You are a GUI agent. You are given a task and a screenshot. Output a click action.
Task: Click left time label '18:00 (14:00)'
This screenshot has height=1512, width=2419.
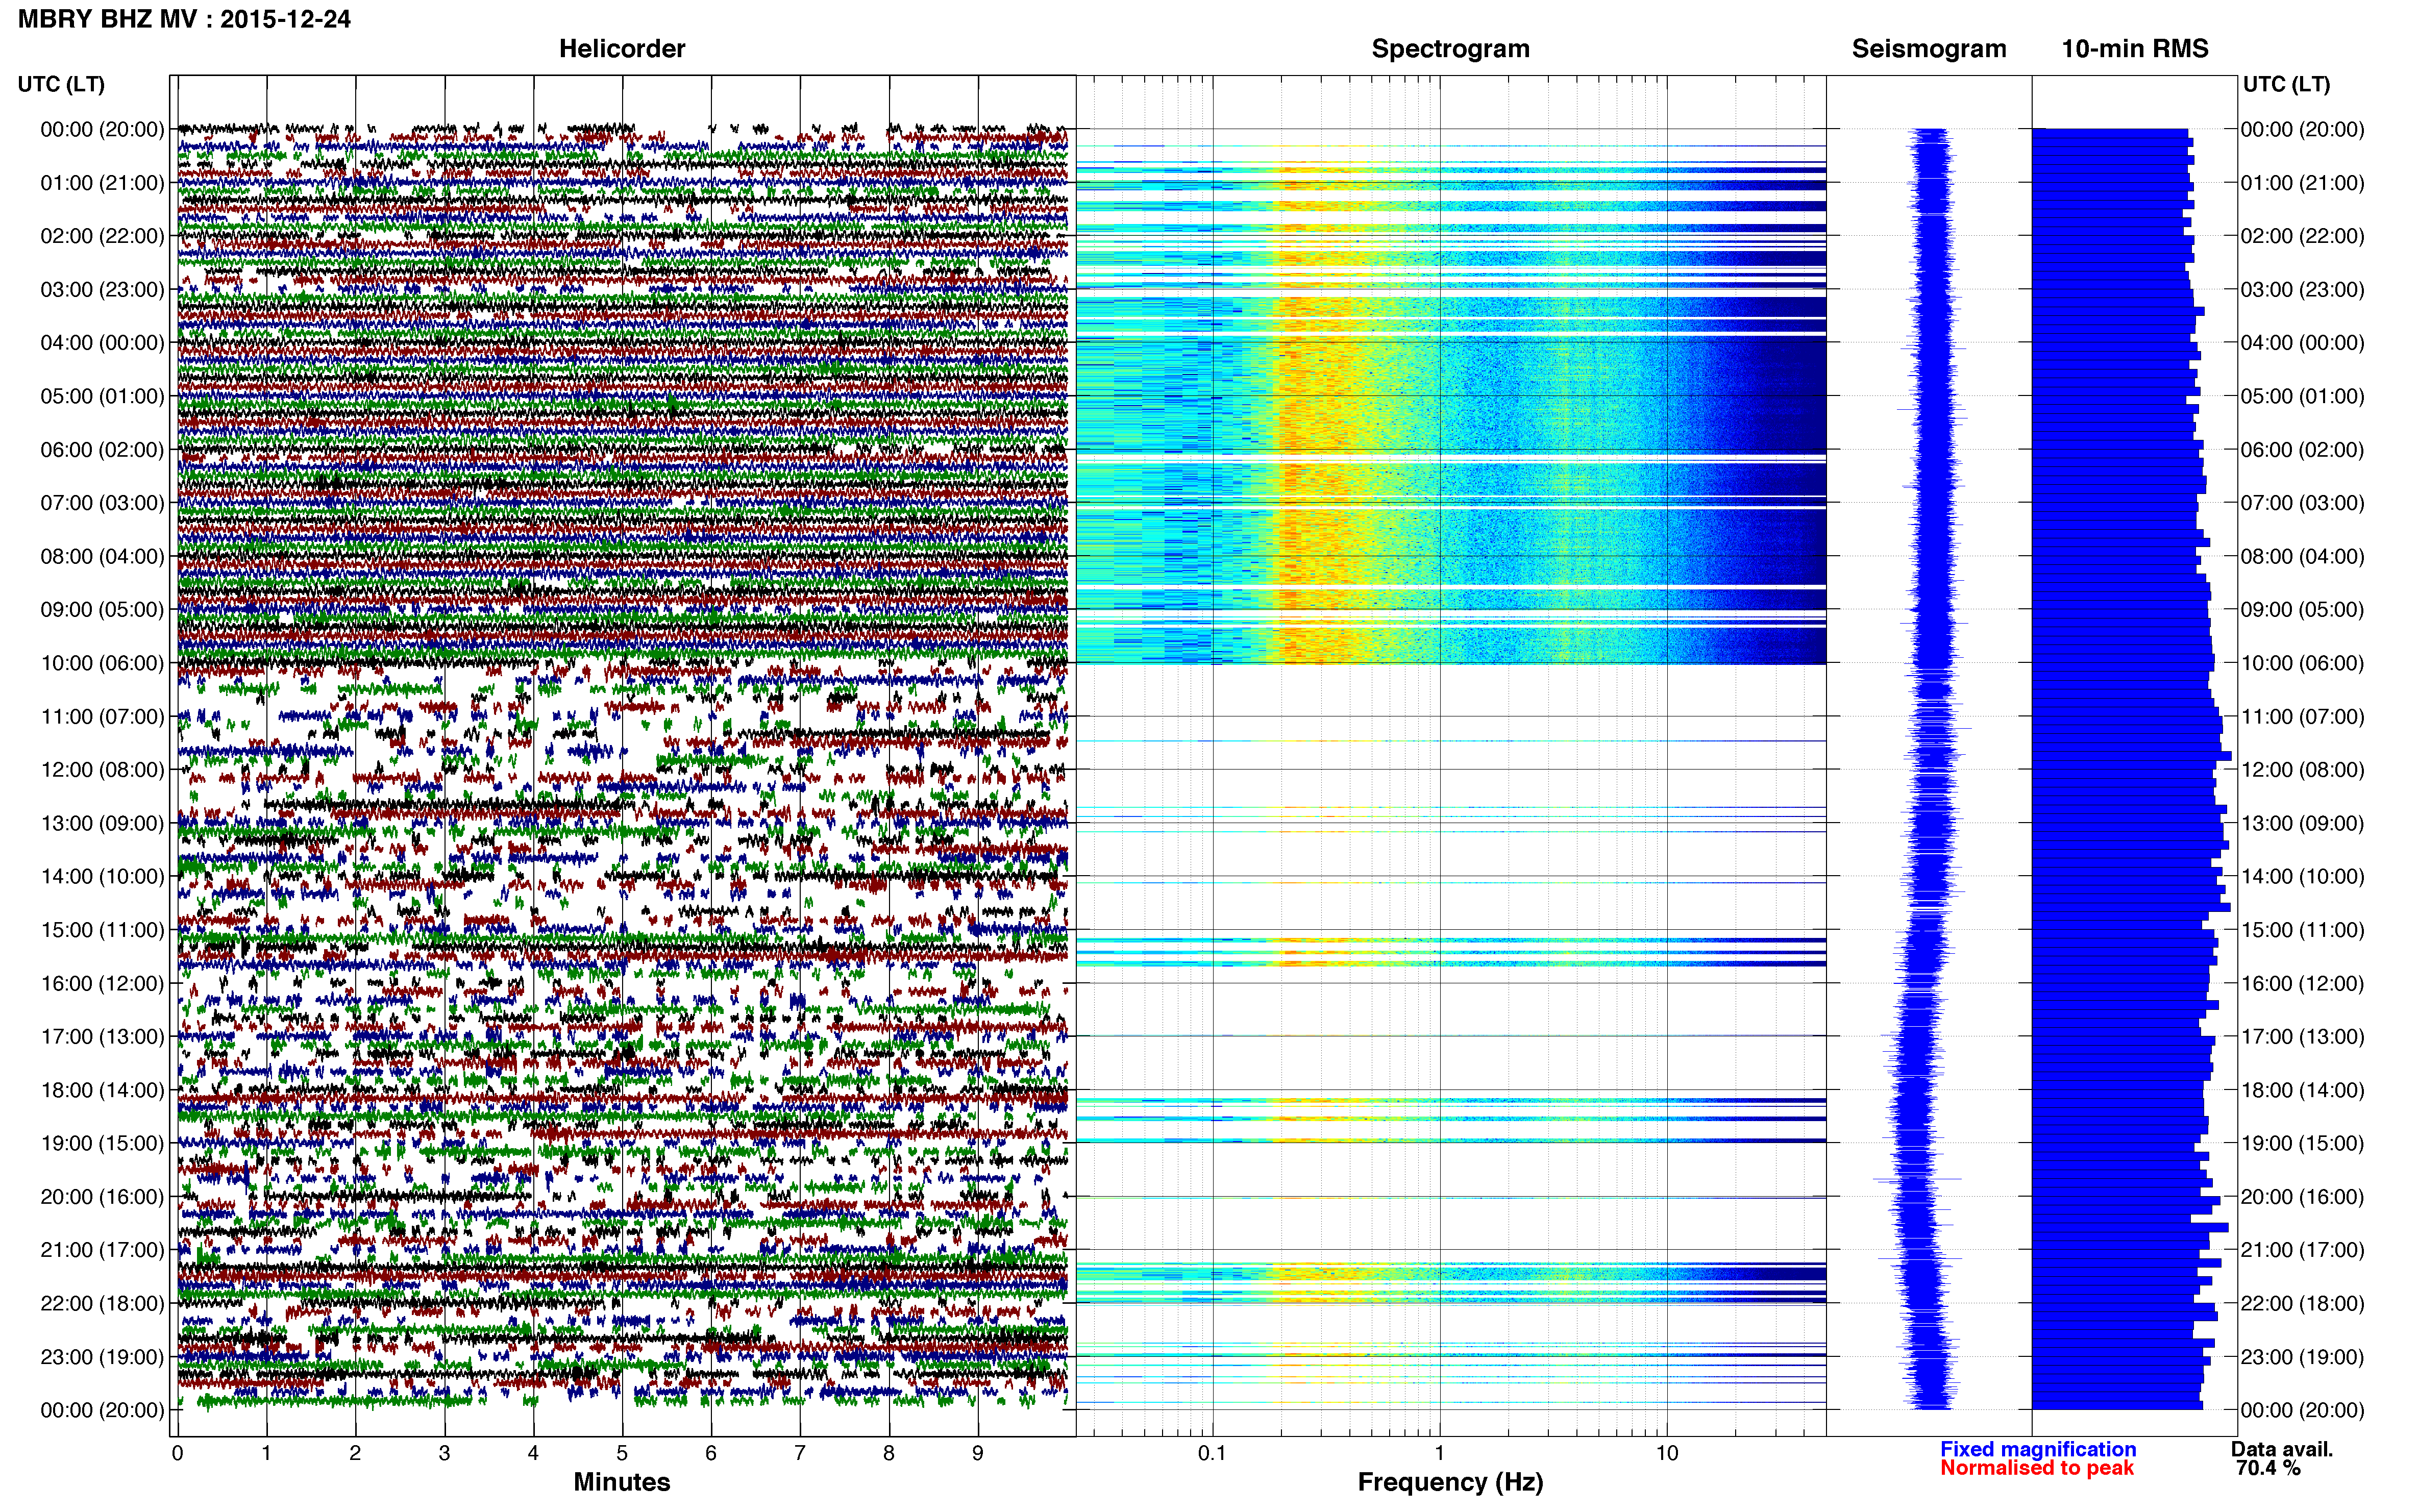[102, 1090]
